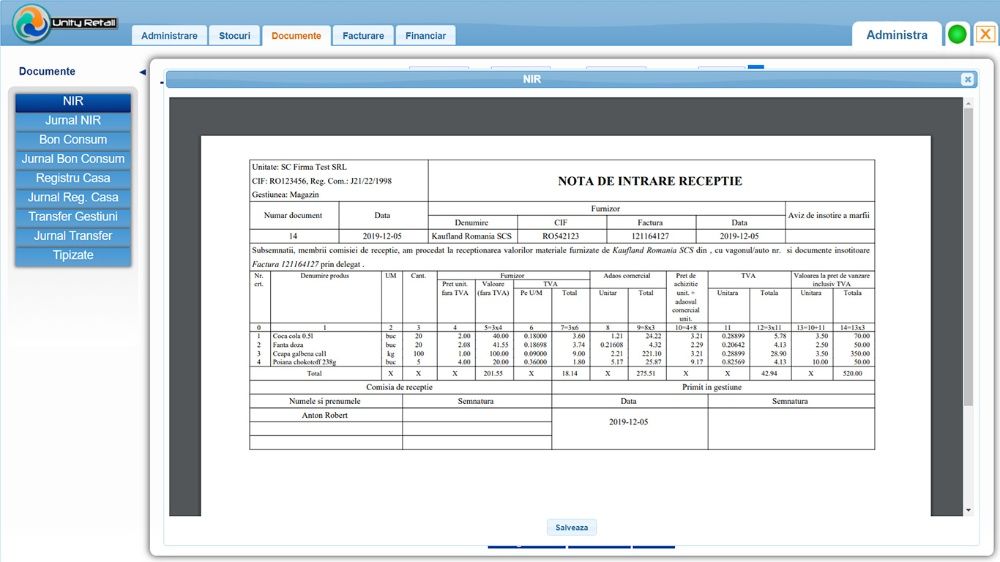The width and height of the screenshot is (1000, 562).
Task: Select the Facturare tab
Action: click(x=363, y=36)
